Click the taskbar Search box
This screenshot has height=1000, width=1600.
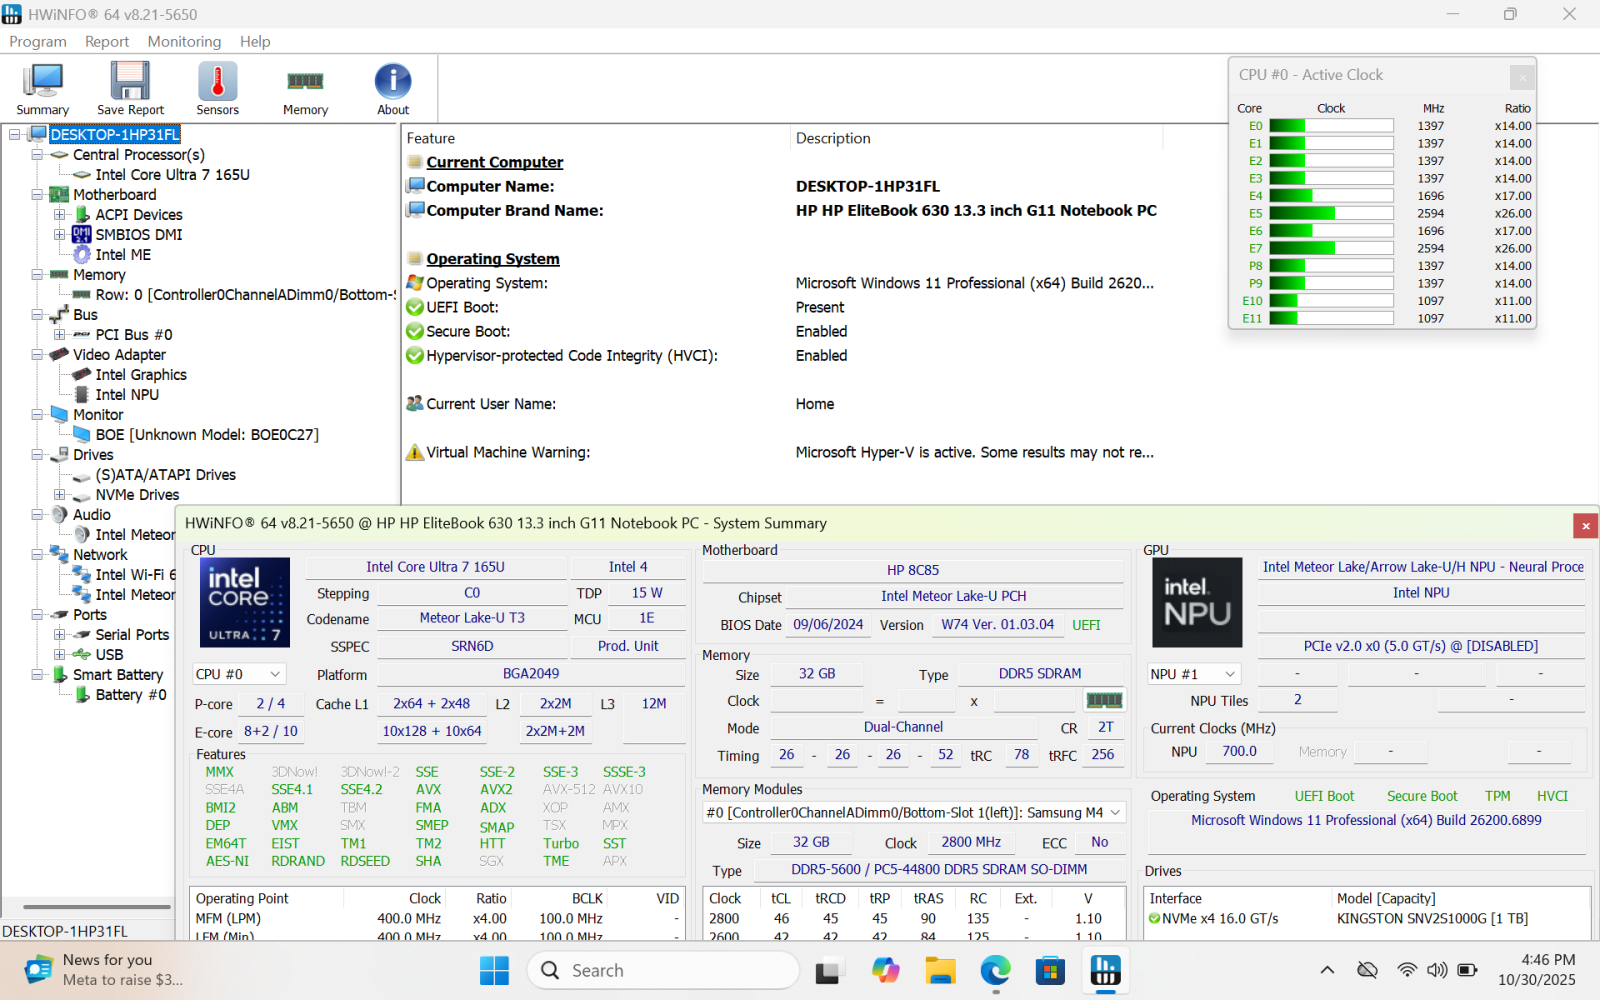tap(663, 970)
